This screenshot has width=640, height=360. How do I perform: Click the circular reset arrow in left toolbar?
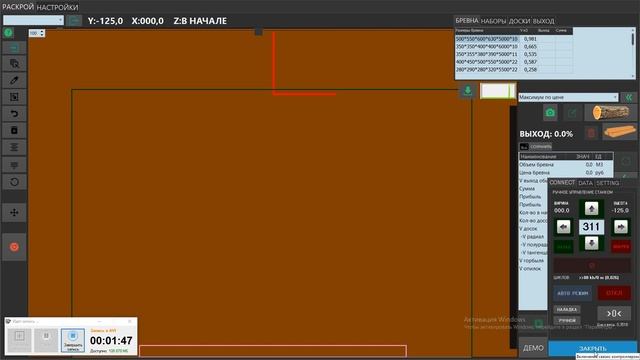(14, 182)
